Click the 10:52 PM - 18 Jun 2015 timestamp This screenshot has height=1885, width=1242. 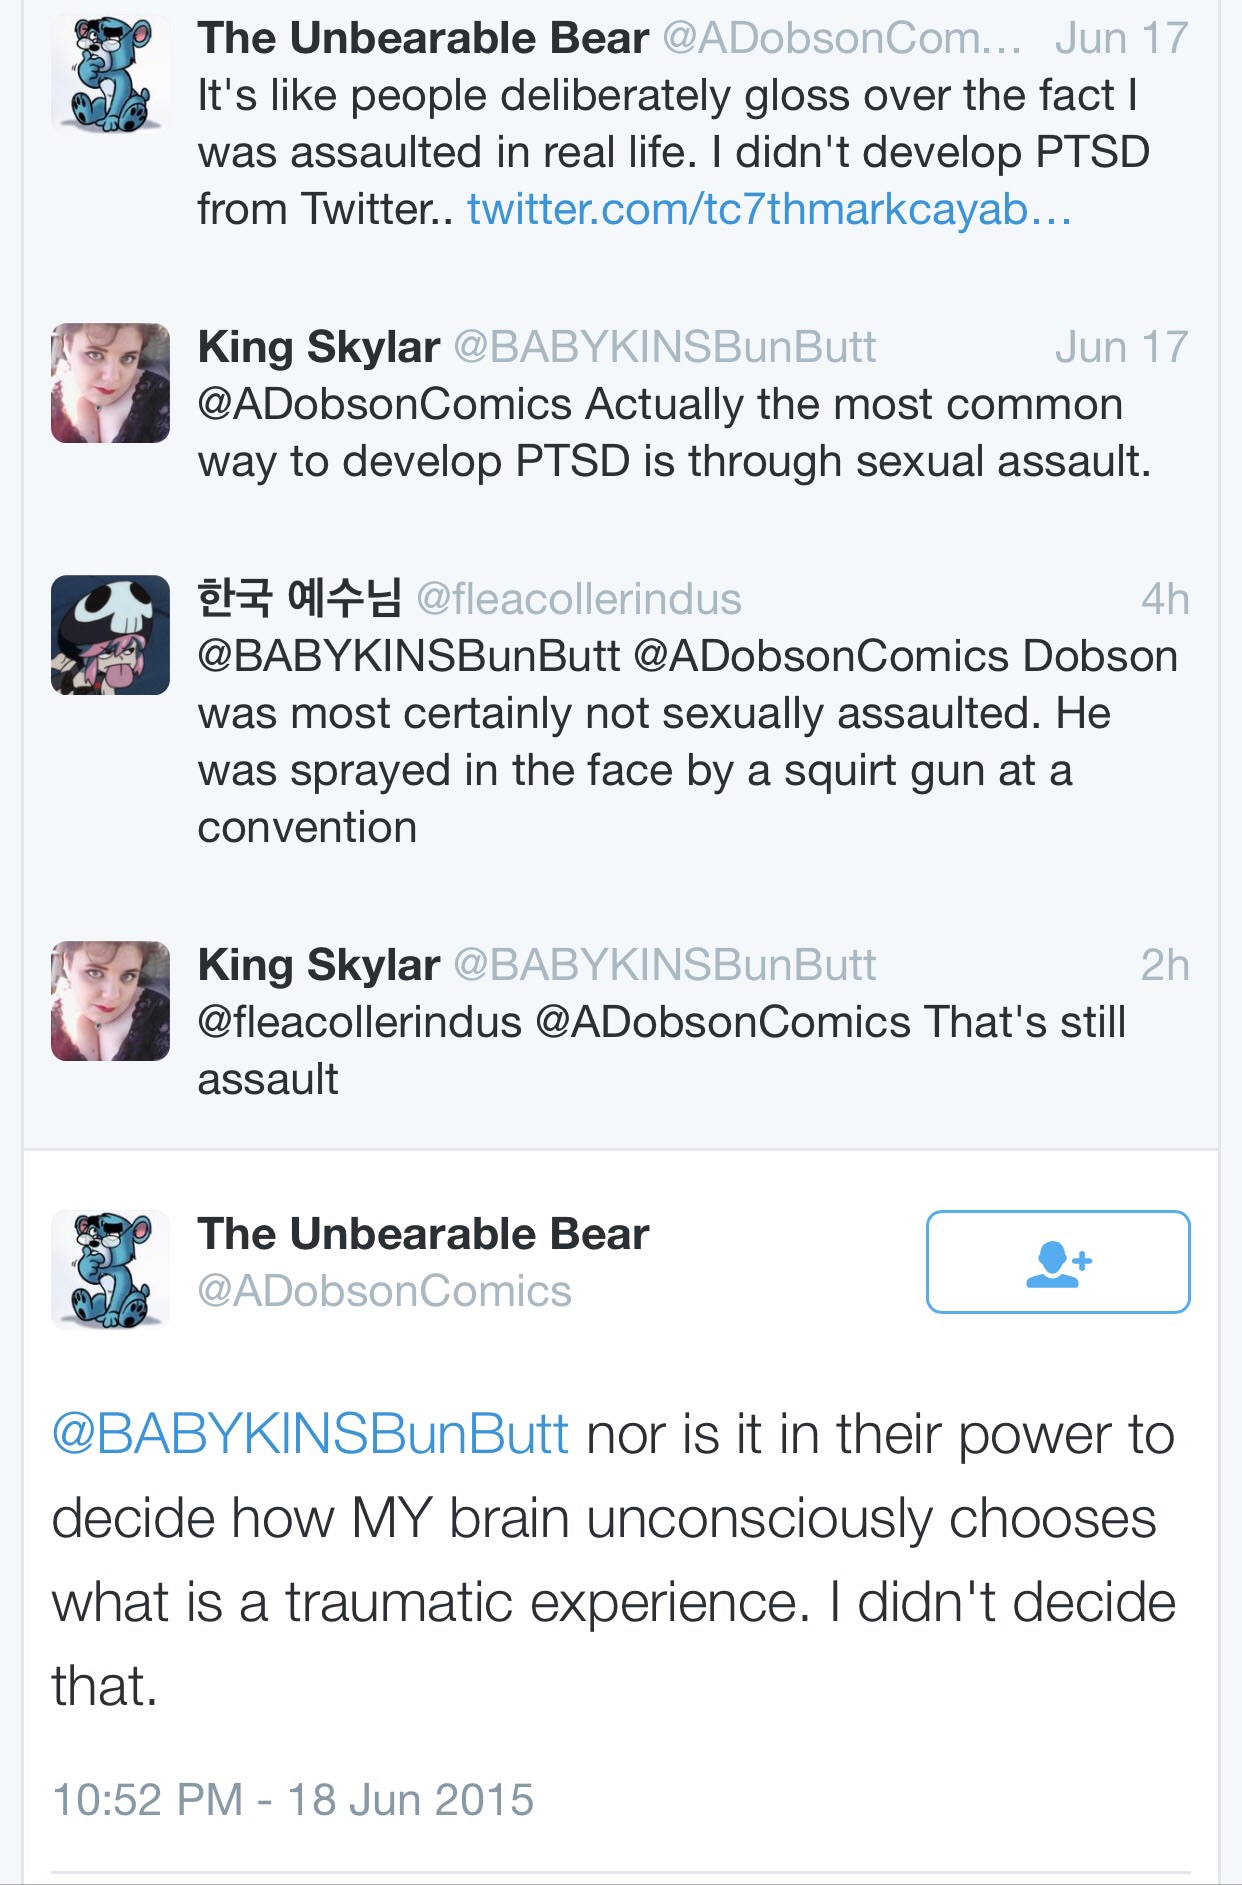coord(293,1799)
